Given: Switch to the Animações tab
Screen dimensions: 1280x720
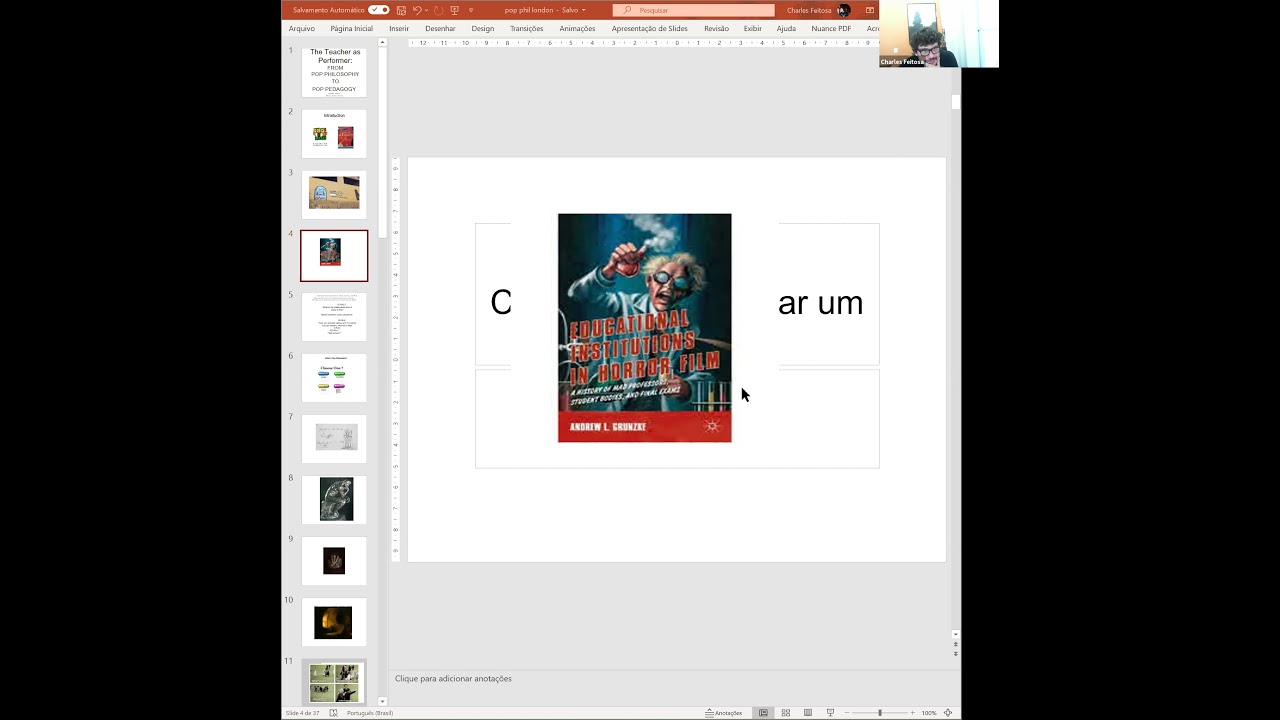Looking at the screenshot, I should click(x=577, y=28).
